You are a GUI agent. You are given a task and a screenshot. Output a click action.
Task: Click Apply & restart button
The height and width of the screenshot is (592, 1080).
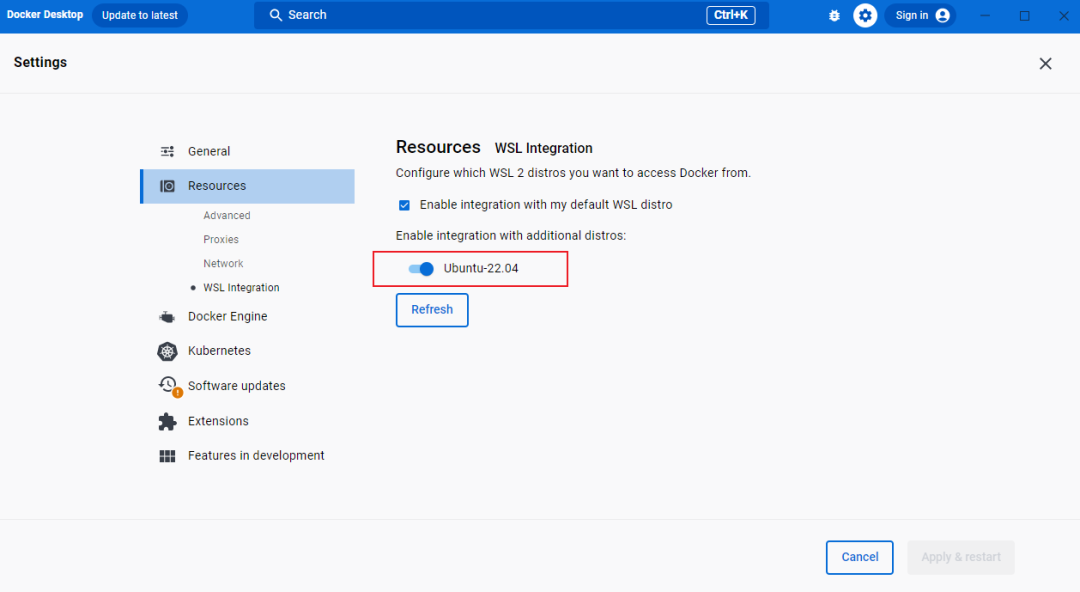click(x=961, y=558)
